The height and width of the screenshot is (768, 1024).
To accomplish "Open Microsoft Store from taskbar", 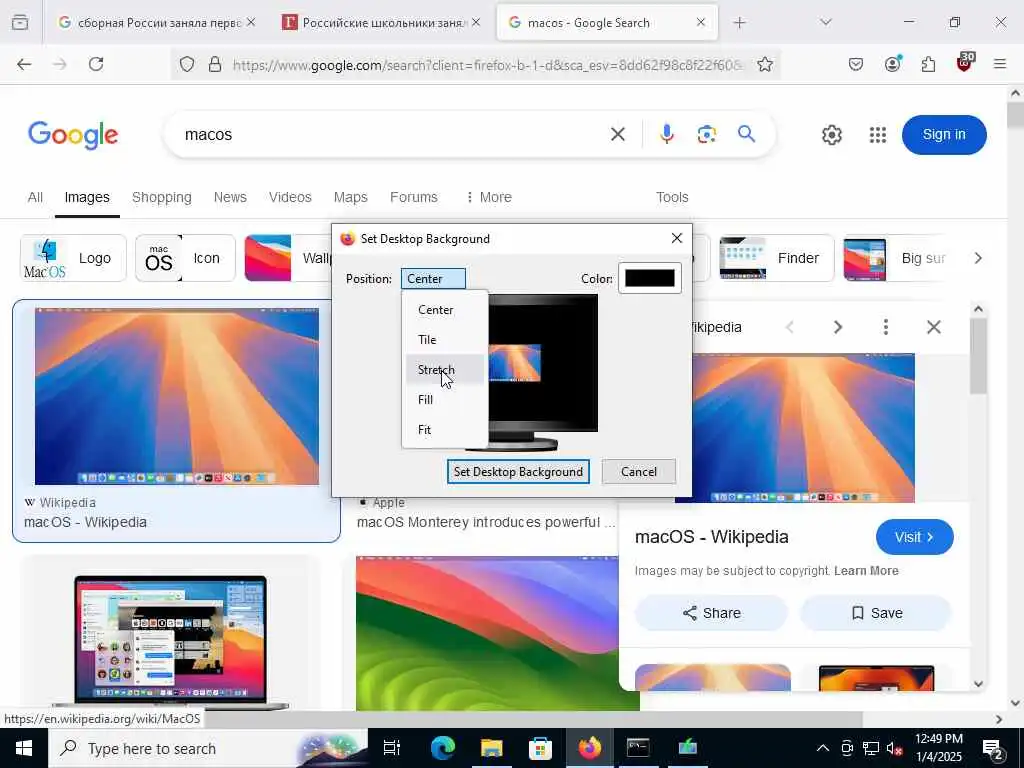I will pos(540,748).
